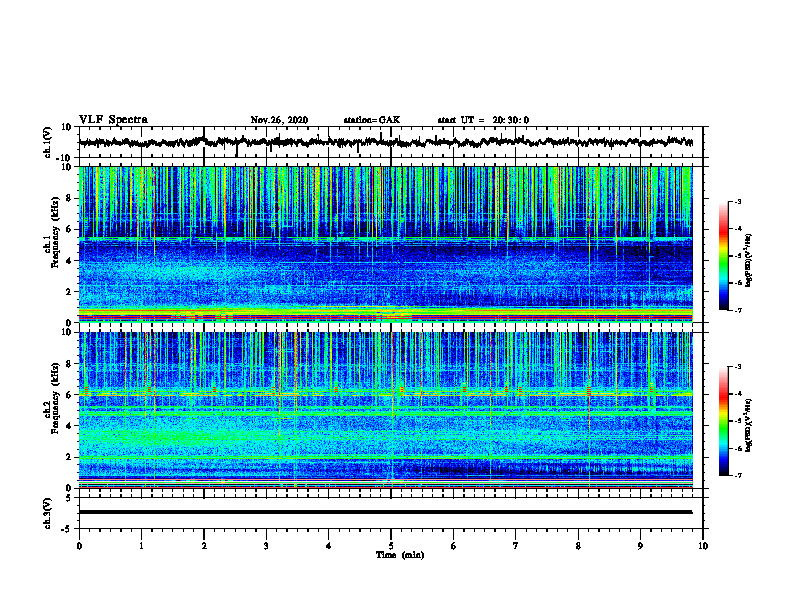This screenshot has width=792, height=612.
Task: Click time axis tick label '0'
Action: point(79,546)
